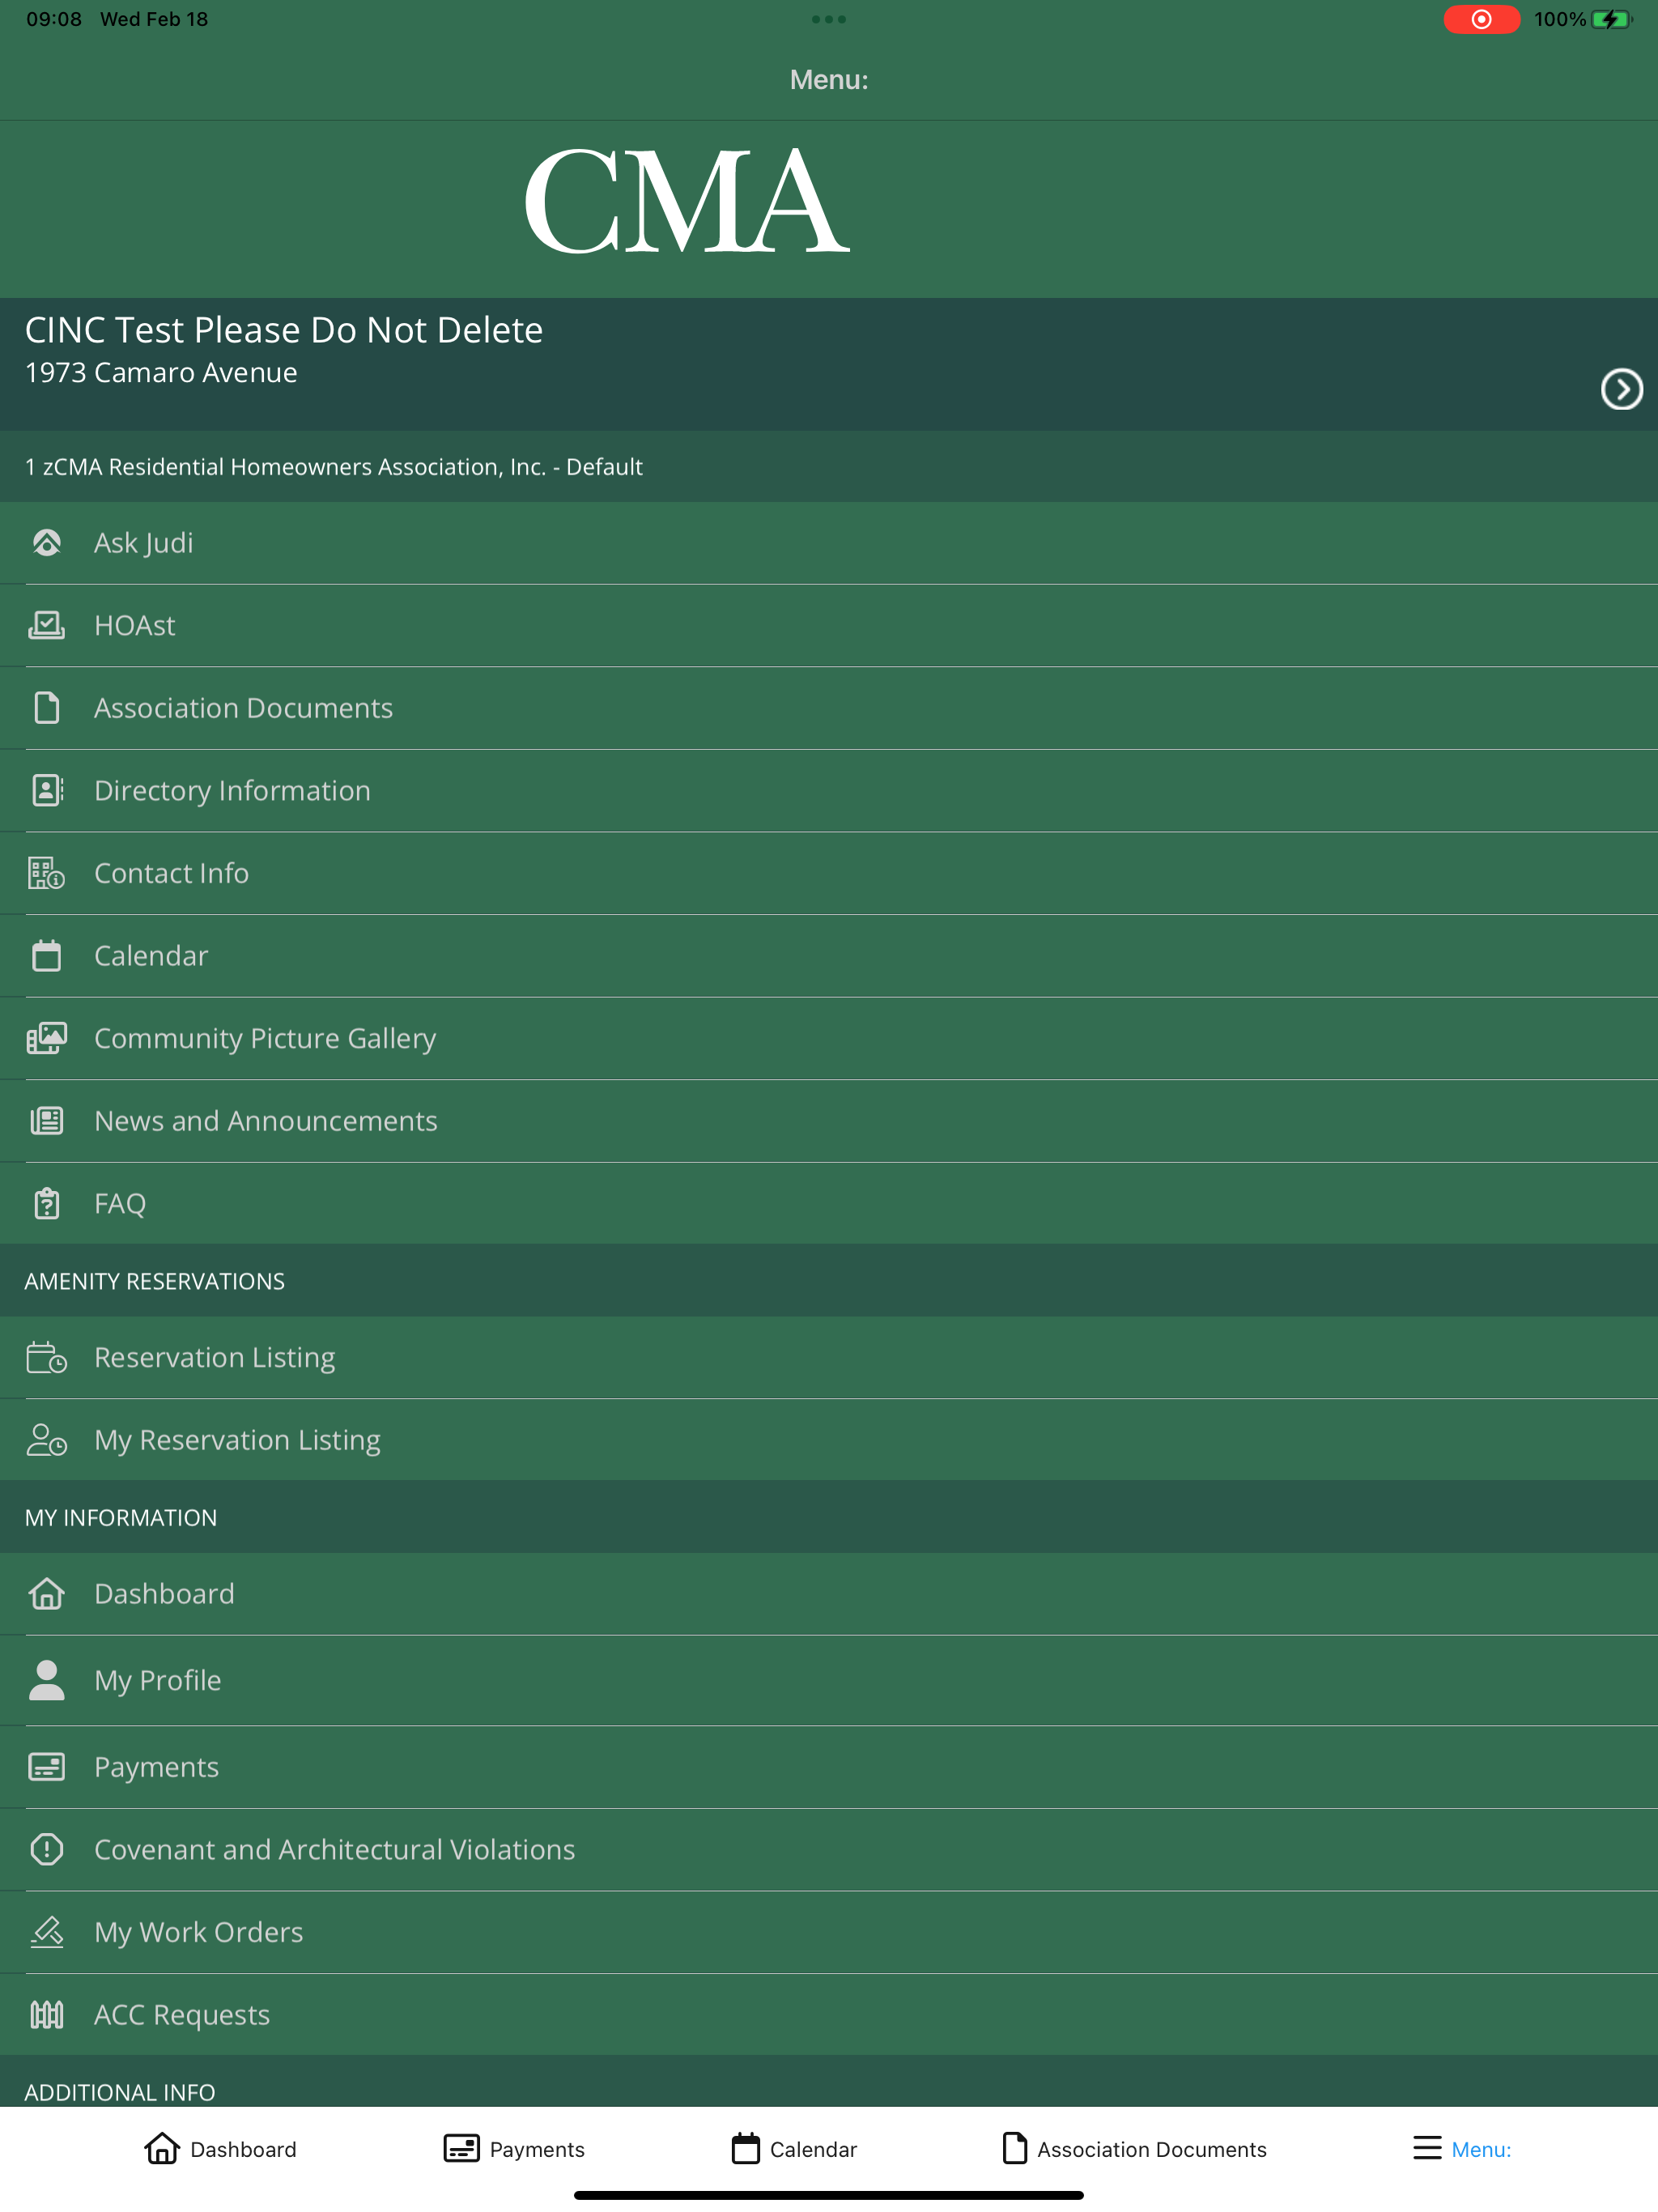The width and height of the screenshot is (1658, 2212).
Task: Open Dashboard under My Information
Action: point(829,1594)
